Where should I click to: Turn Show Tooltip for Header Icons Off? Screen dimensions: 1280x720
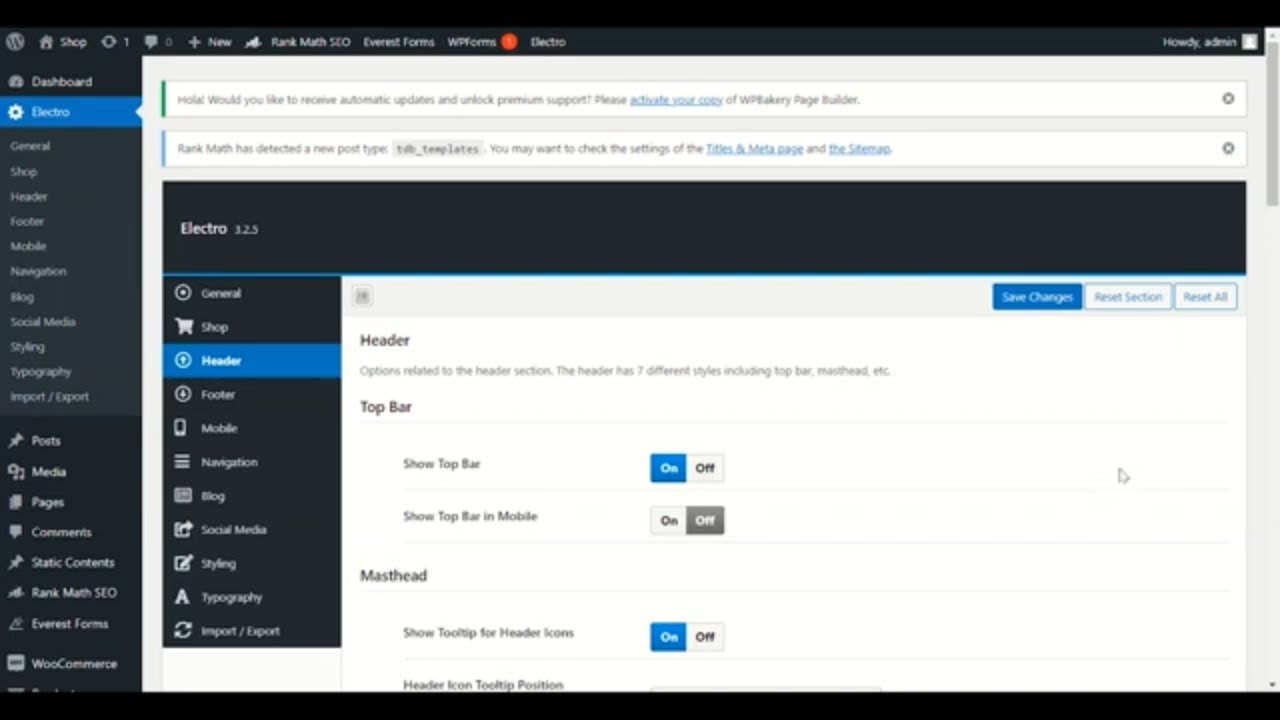tap(705, 637)
